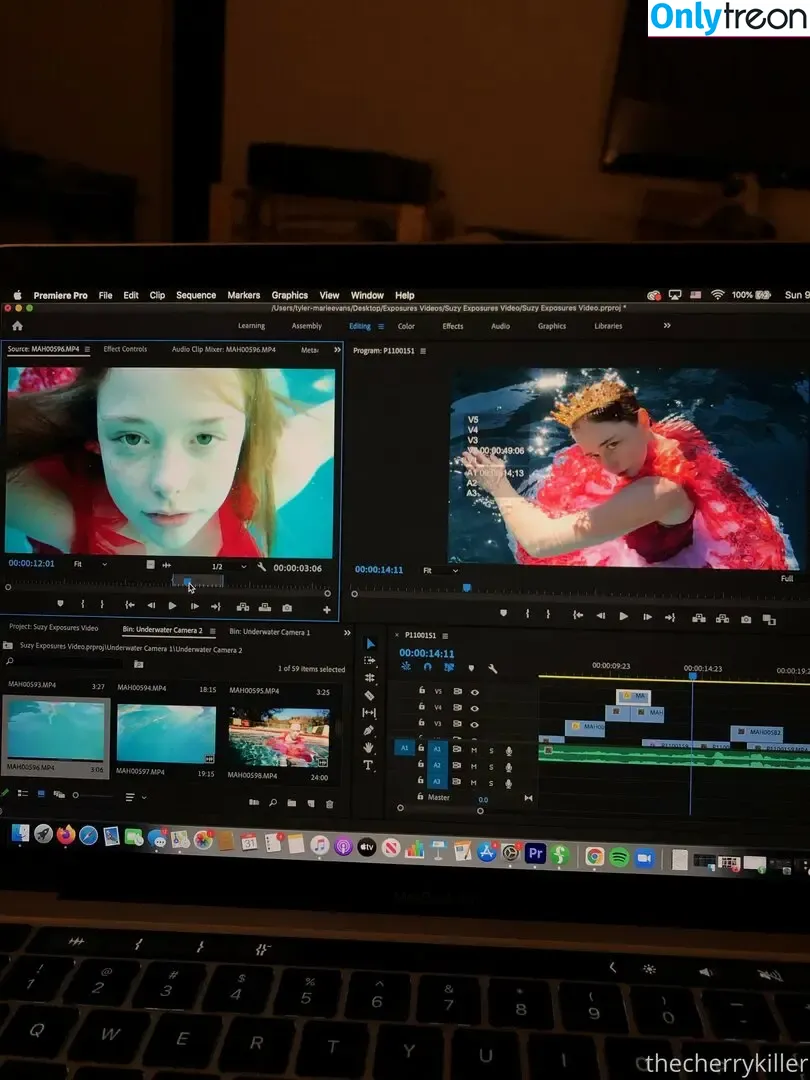Play the clip in the Program monitor

click(624, 617)
